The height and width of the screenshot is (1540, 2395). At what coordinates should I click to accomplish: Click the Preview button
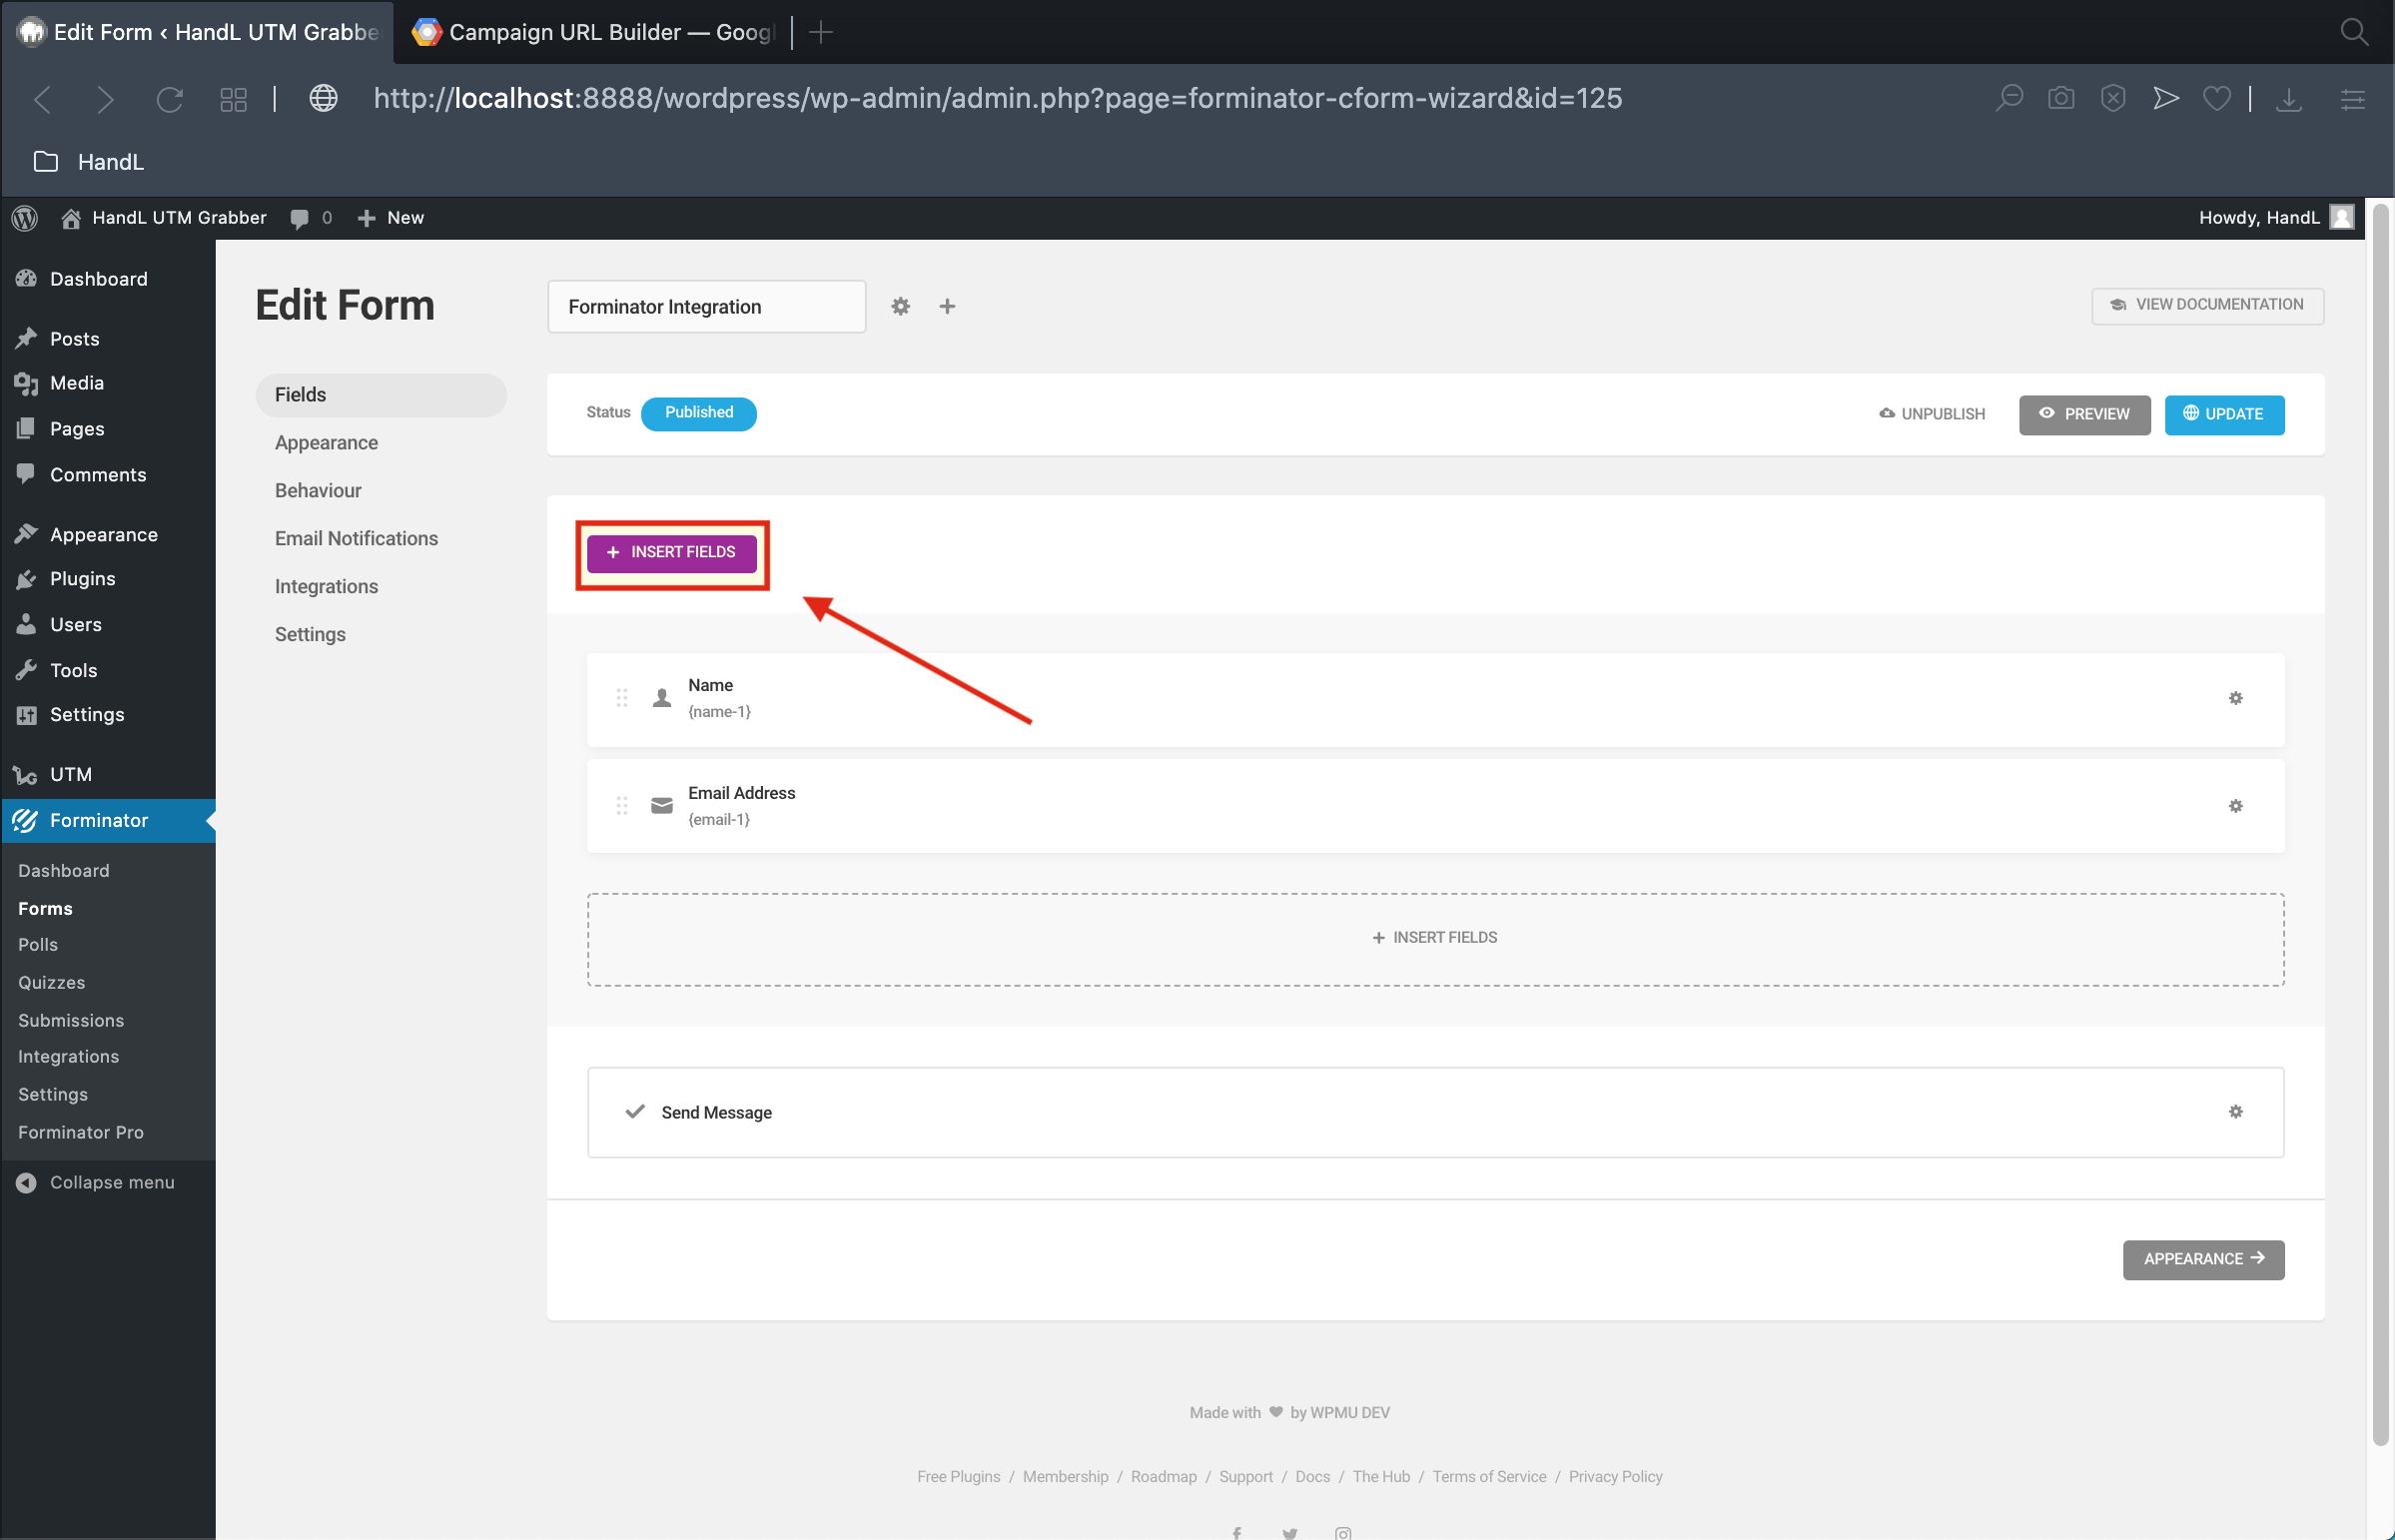pos(2084,414)
